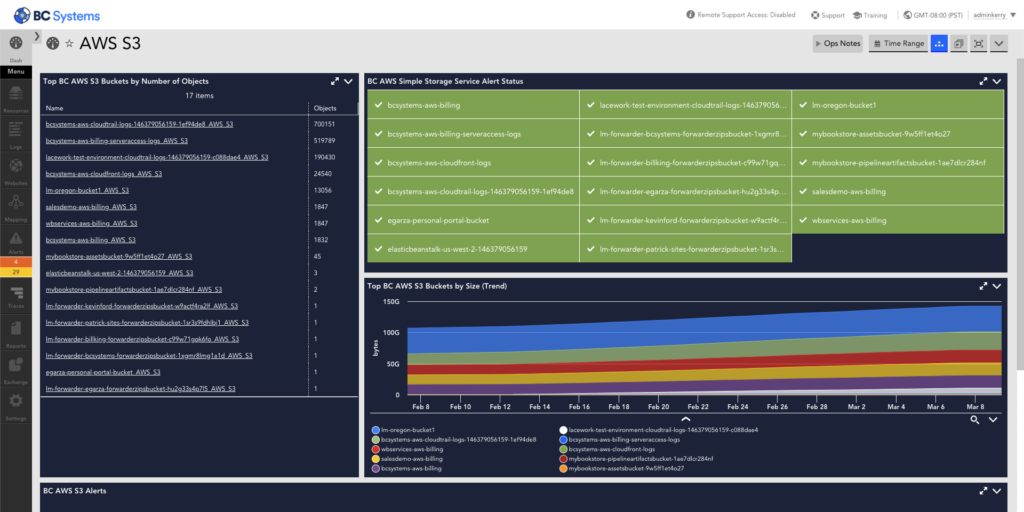This screenshot has height=512, width=1024.
Task: Toggle bcsystems-aws-billing purple legend series
Action: [x=406, y=468]
